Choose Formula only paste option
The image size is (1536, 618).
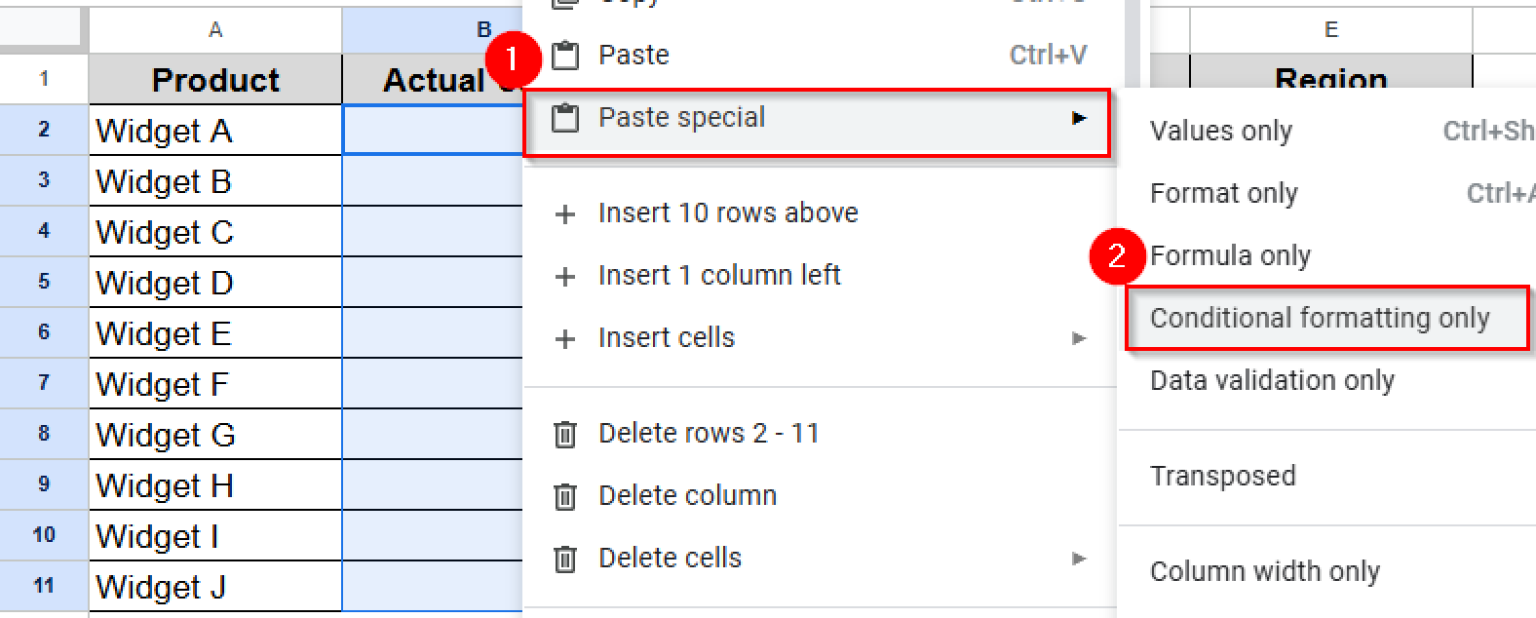[x=1230, y=256]
